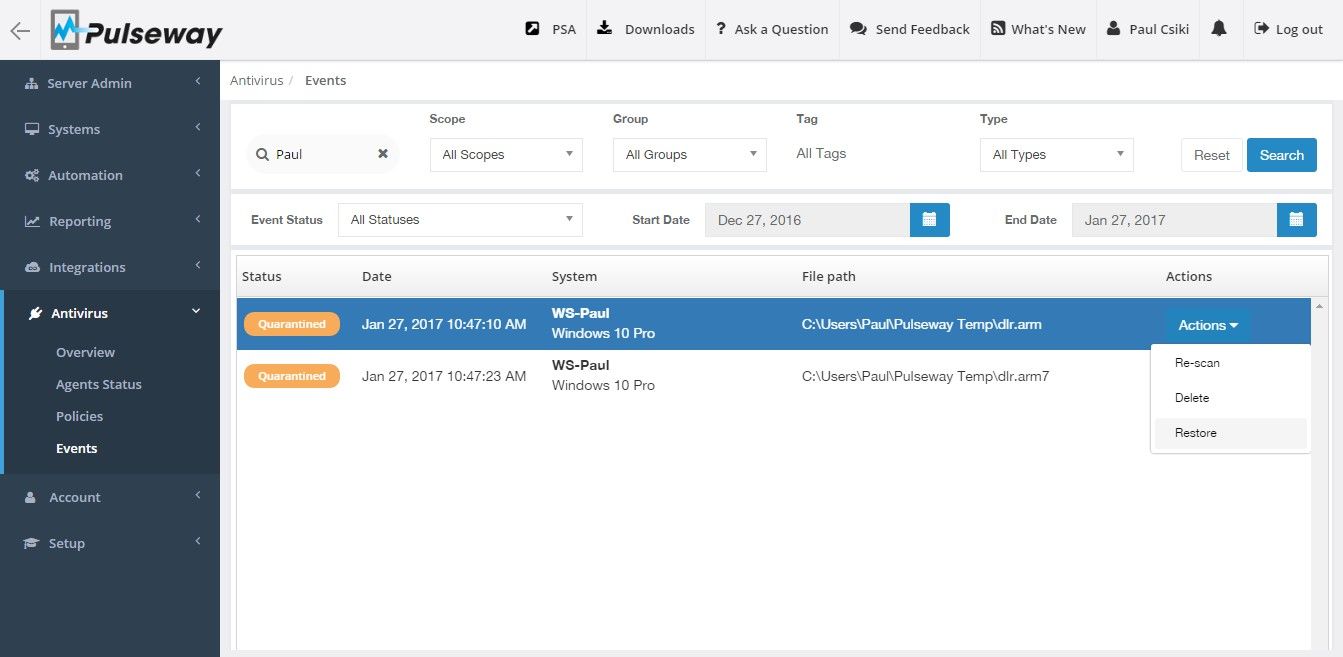Click the 10:47:23 AM date cell
1343x657 pixels.
click(444, 376)
